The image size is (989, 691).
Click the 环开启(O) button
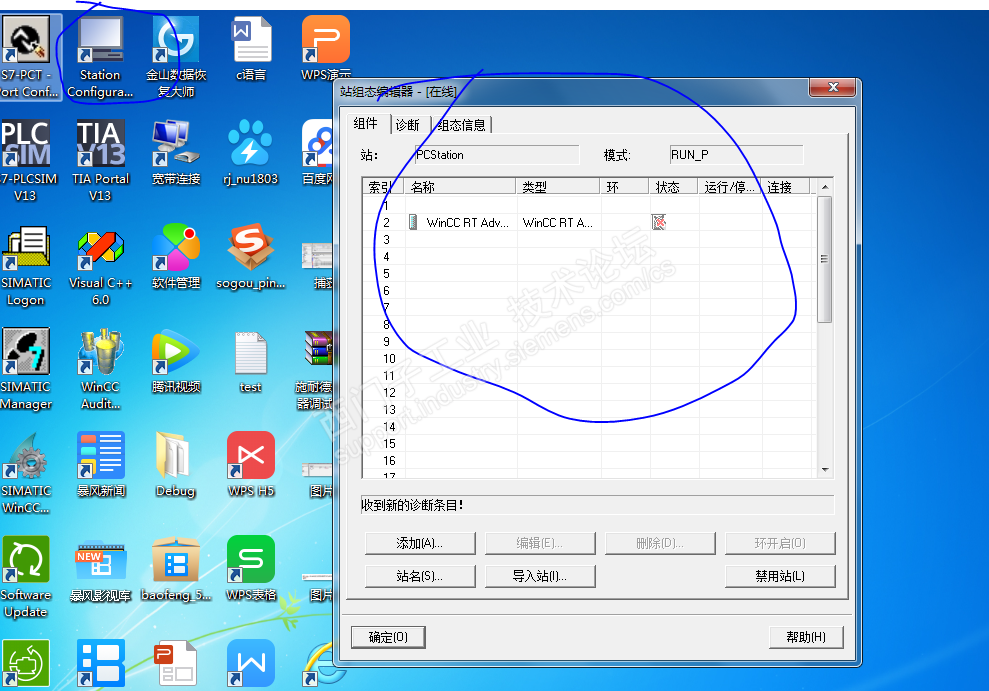(x=780, y=543)
